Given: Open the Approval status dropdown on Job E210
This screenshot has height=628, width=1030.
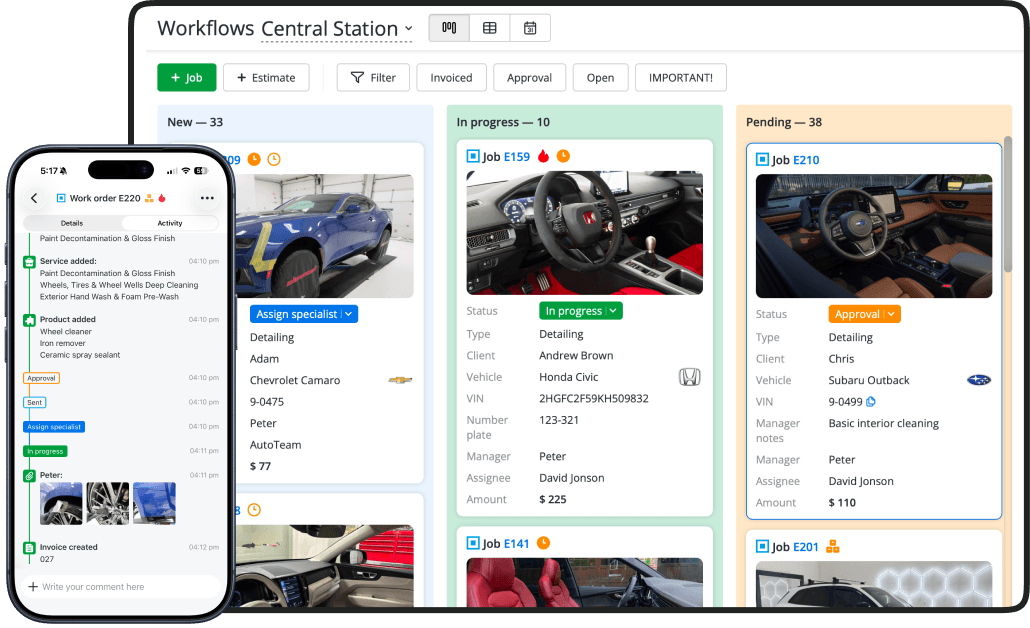Looking at the screenshot, I should click(x=864, y=314).
